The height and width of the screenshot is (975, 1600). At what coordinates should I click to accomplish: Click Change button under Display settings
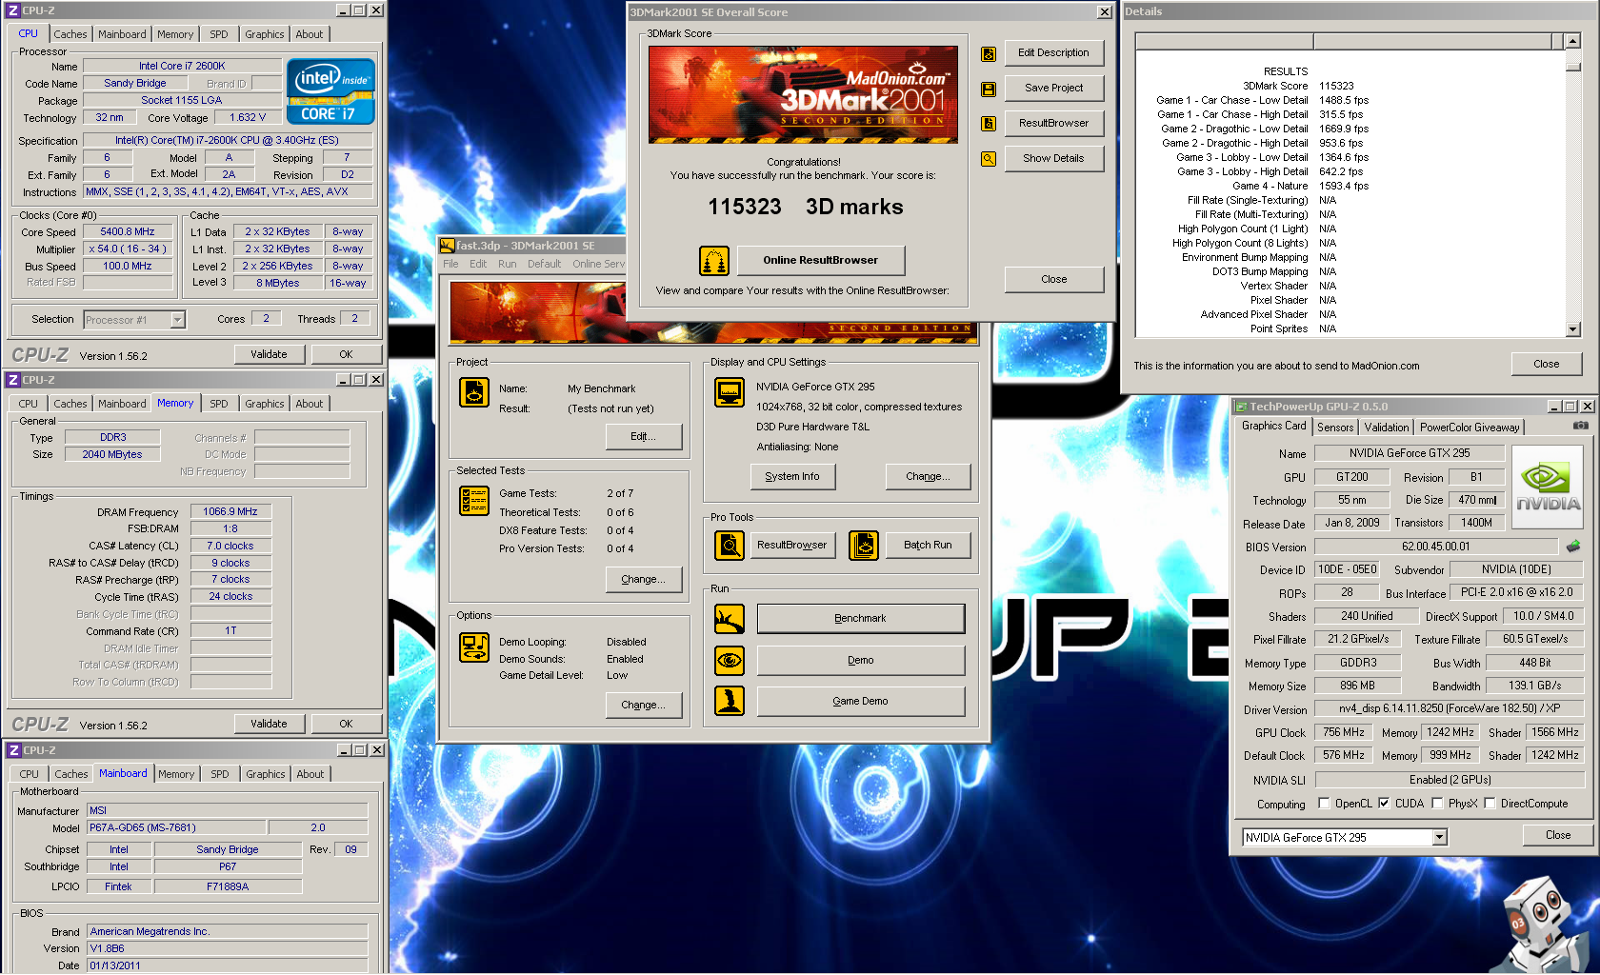(x=928, y=477)
